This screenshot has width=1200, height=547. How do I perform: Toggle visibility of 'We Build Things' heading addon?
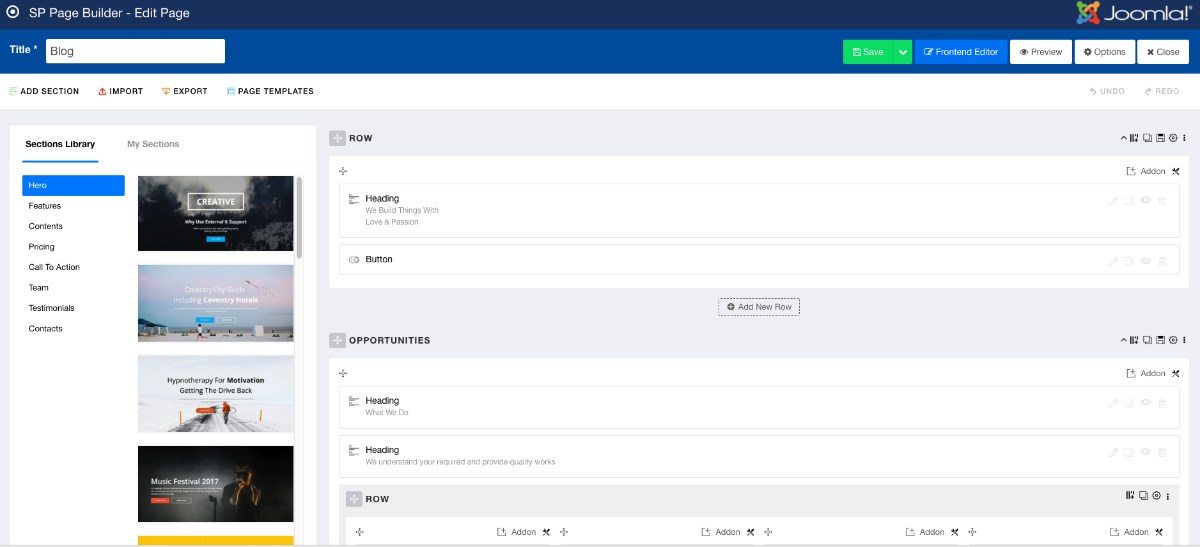pyautogui.click(x=1145, y=201)
